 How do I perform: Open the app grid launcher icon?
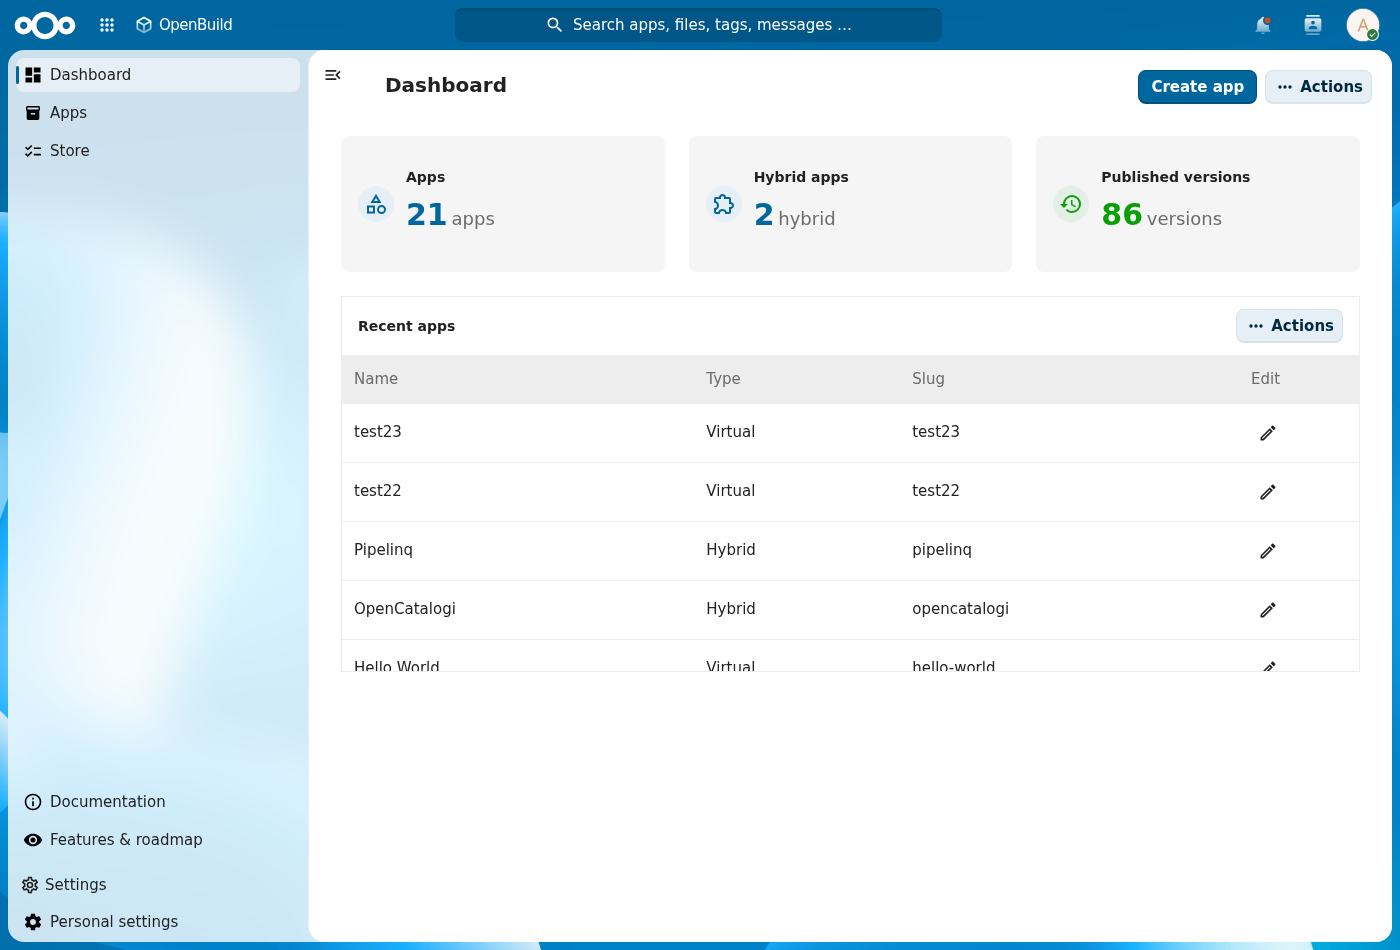tap(107, 25)
